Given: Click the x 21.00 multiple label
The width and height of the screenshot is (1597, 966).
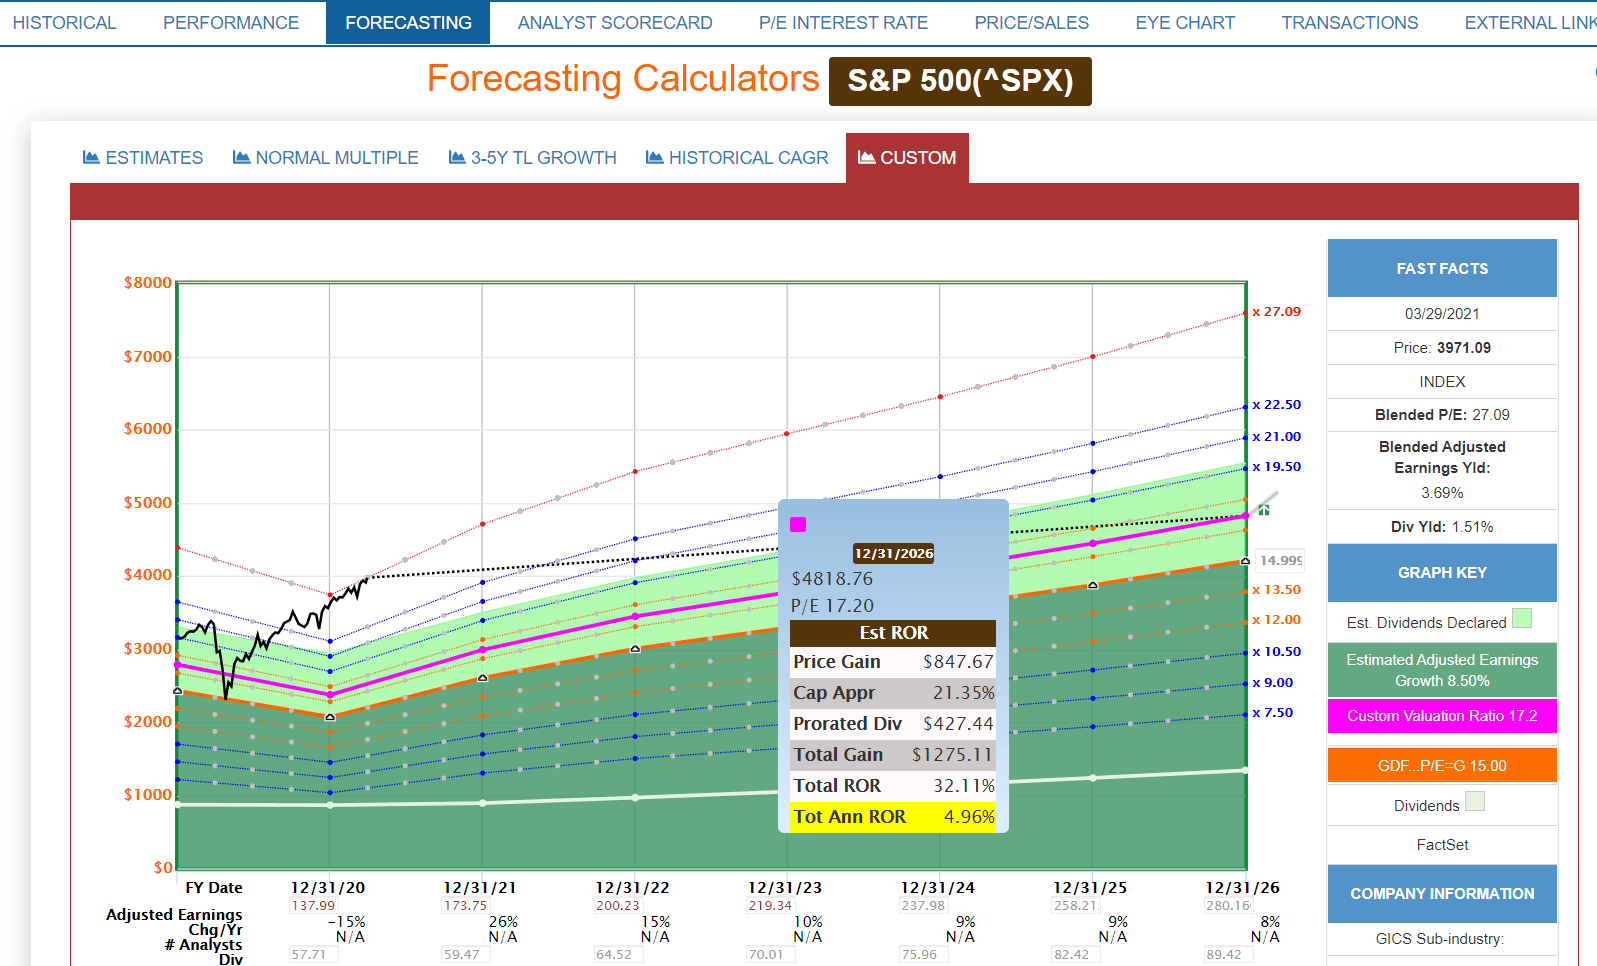Looking at the screenshot, I should point(1277,437).
